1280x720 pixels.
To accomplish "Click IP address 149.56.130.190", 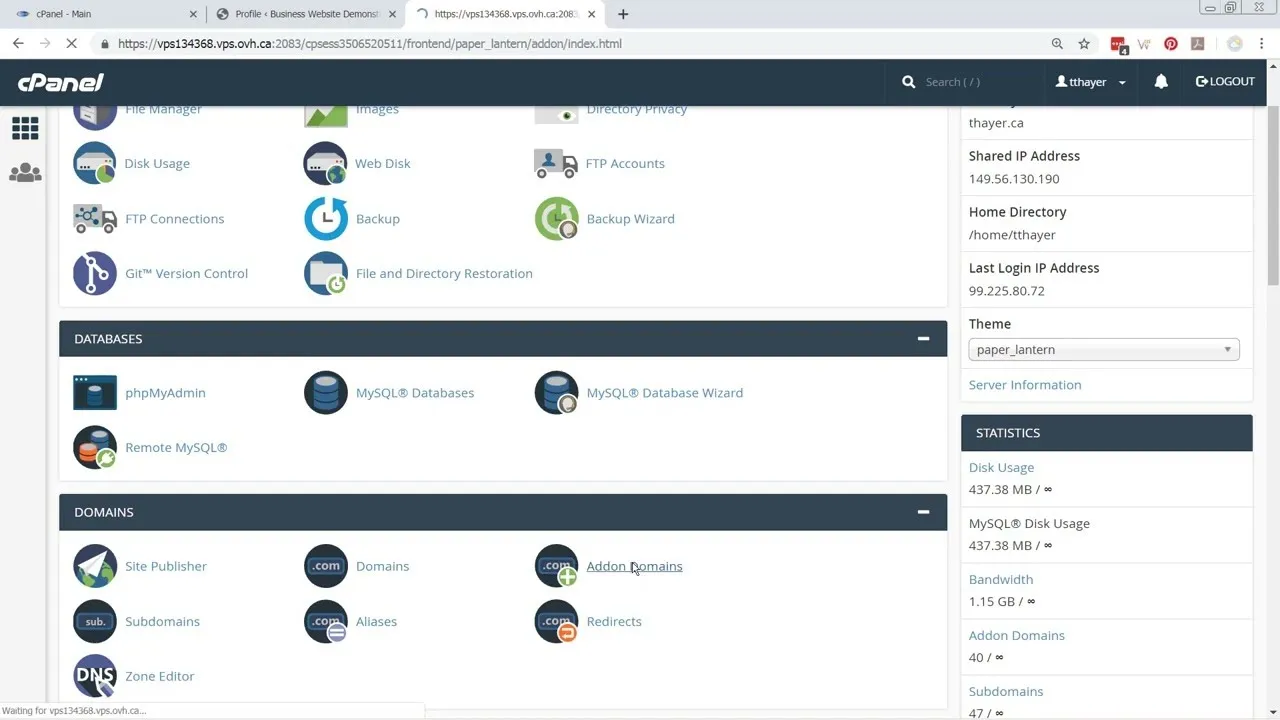I will point(1014,179).
